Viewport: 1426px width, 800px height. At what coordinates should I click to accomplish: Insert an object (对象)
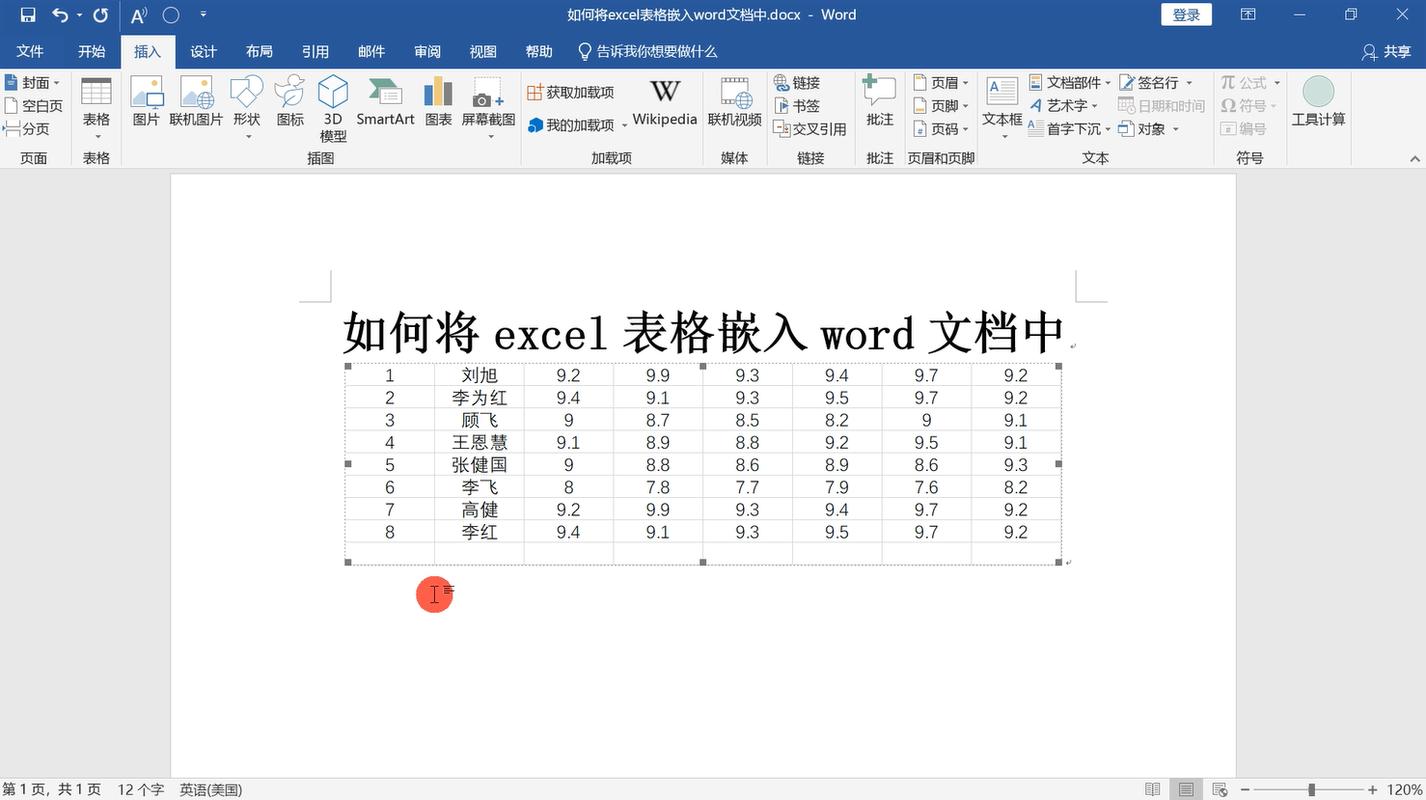pos(1148,128)
